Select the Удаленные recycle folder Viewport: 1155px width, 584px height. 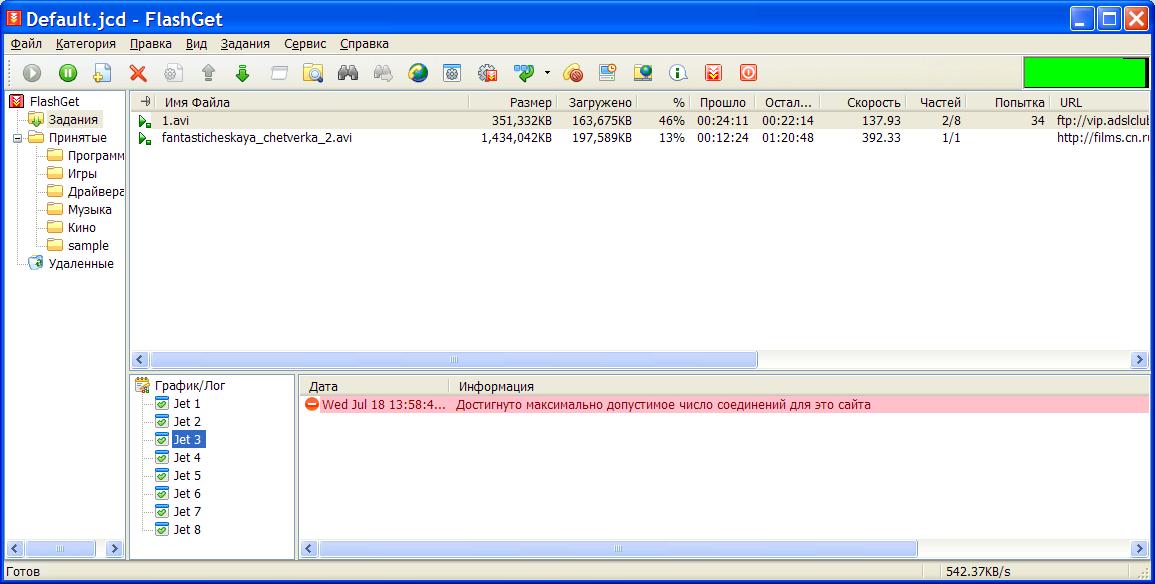(x=80, y=264)
